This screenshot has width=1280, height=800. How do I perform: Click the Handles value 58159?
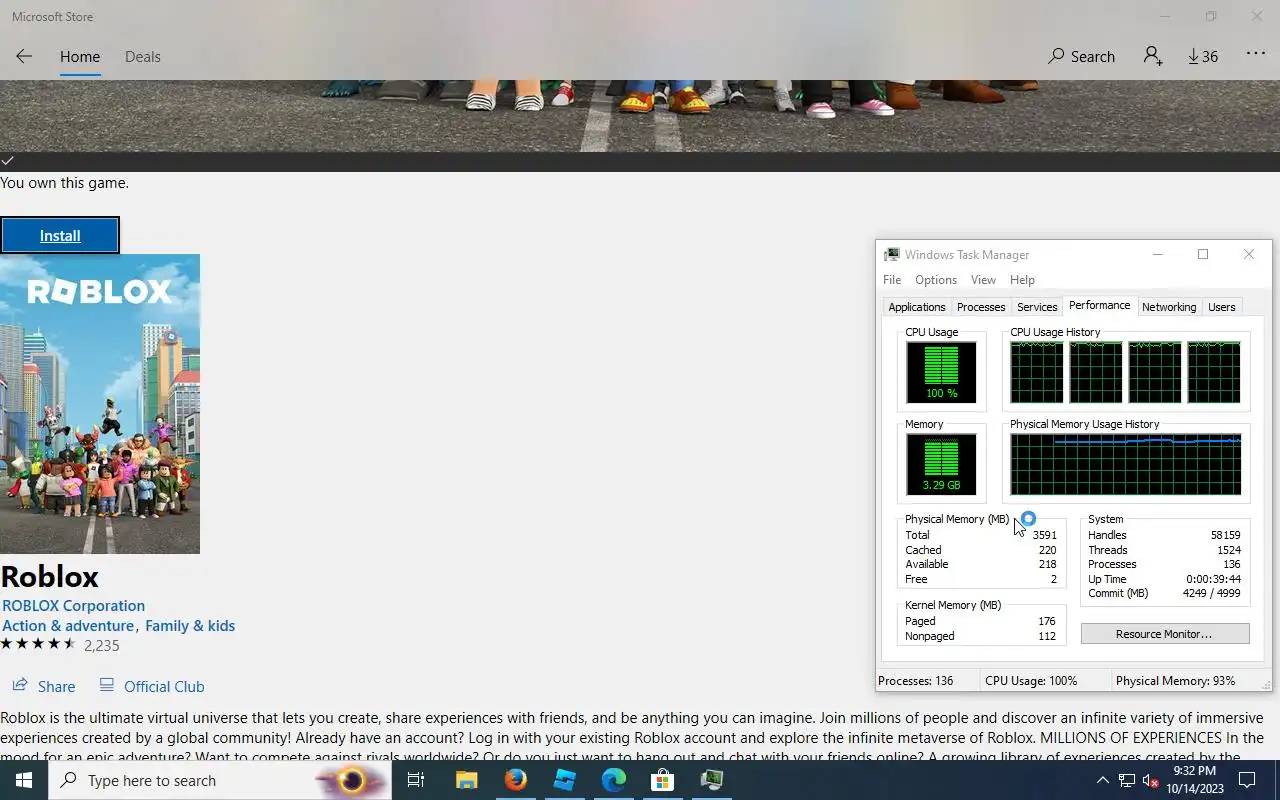[x=1225, y=535]
